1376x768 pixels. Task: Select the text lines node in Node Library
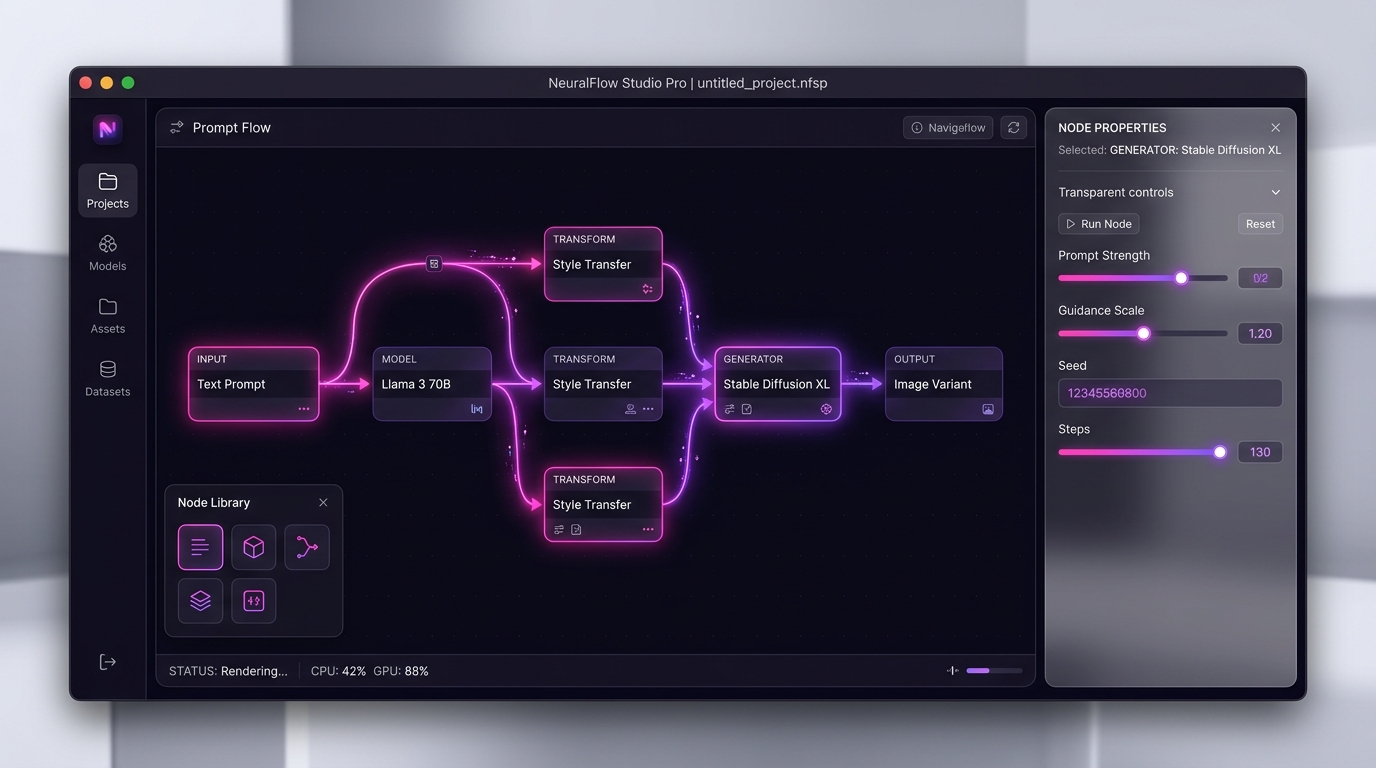(200, 547)
